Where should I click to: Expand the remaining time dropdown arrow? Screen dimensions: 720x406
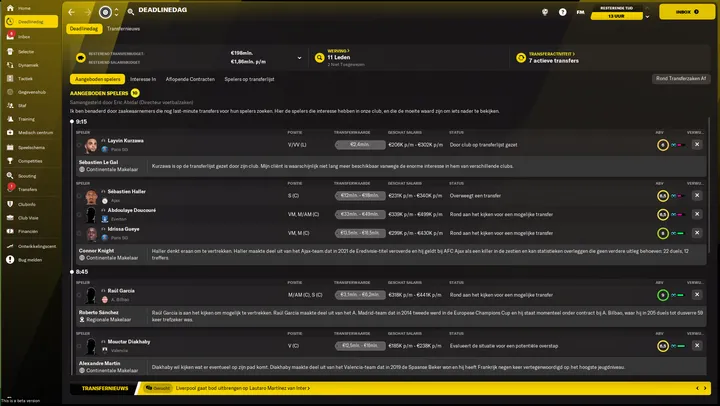647,17
